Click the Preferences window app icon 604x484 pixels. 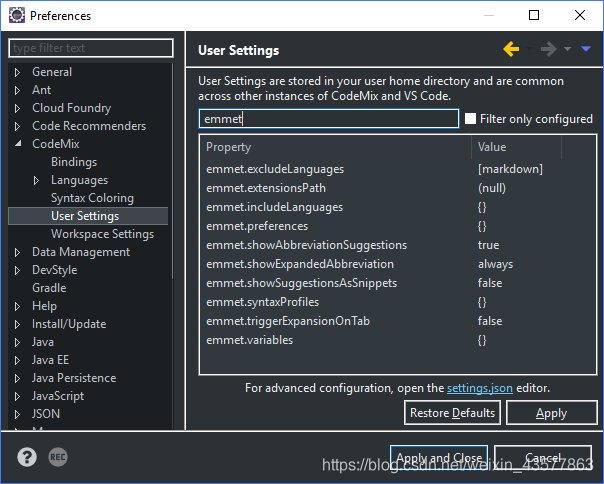17,15
